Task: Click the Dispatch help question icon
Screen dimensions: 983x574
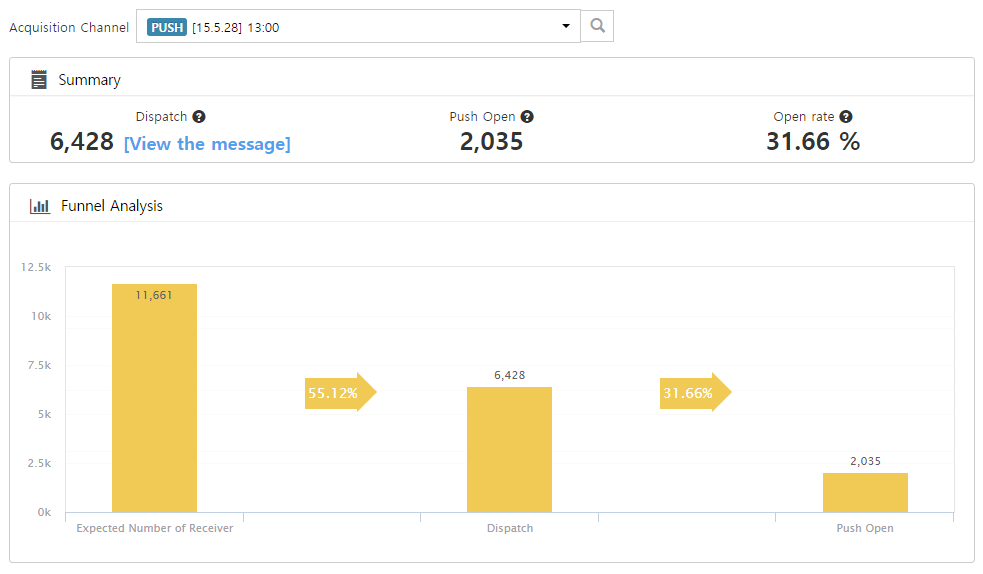Action: 199,117
